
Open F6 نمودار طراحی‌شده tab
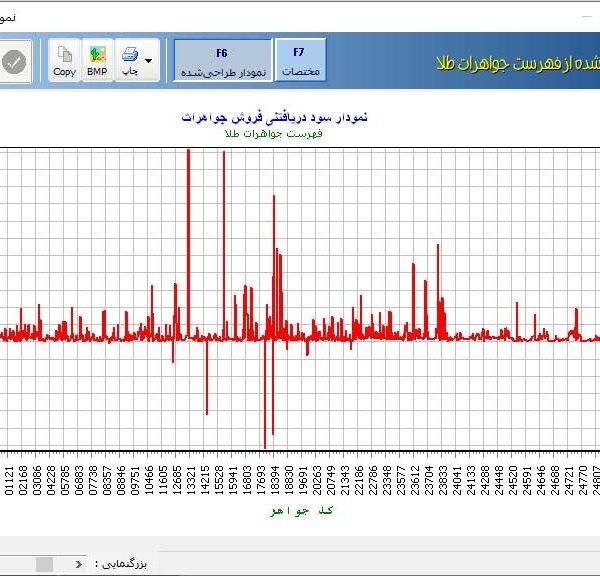point(223,60)
